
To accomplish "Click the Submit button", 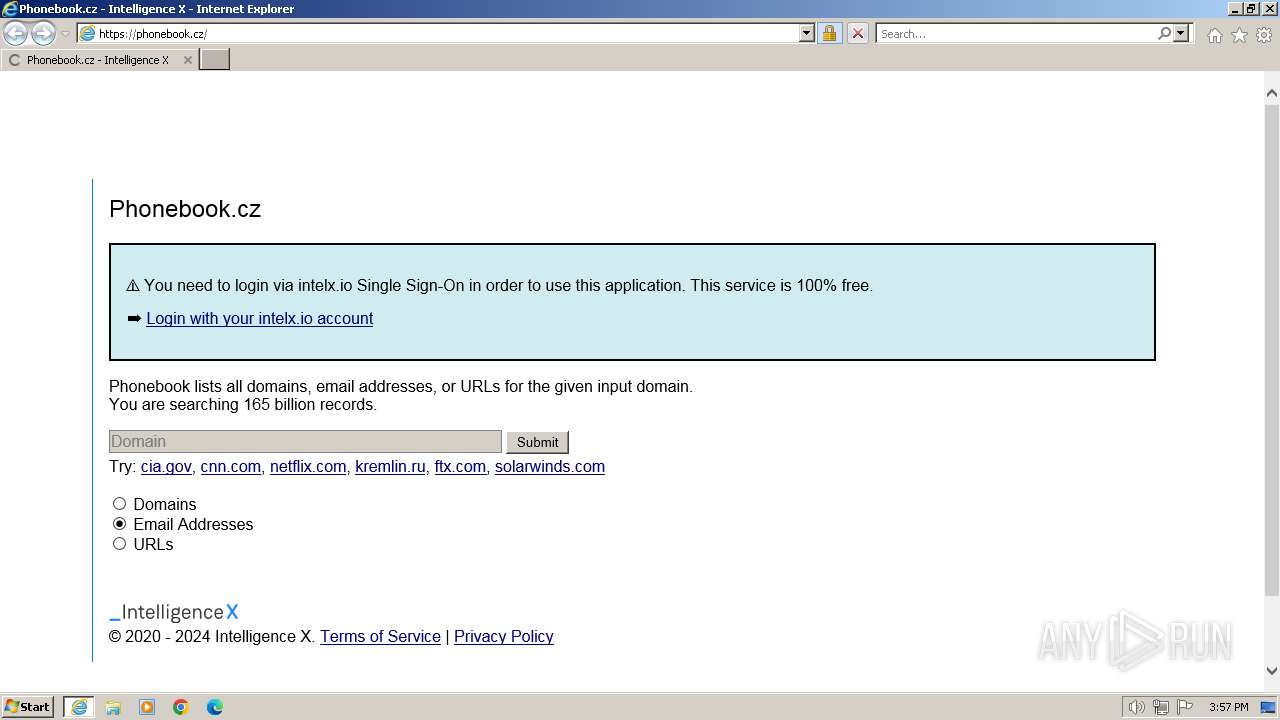I will pyautogui.click(x=537, y=442).
